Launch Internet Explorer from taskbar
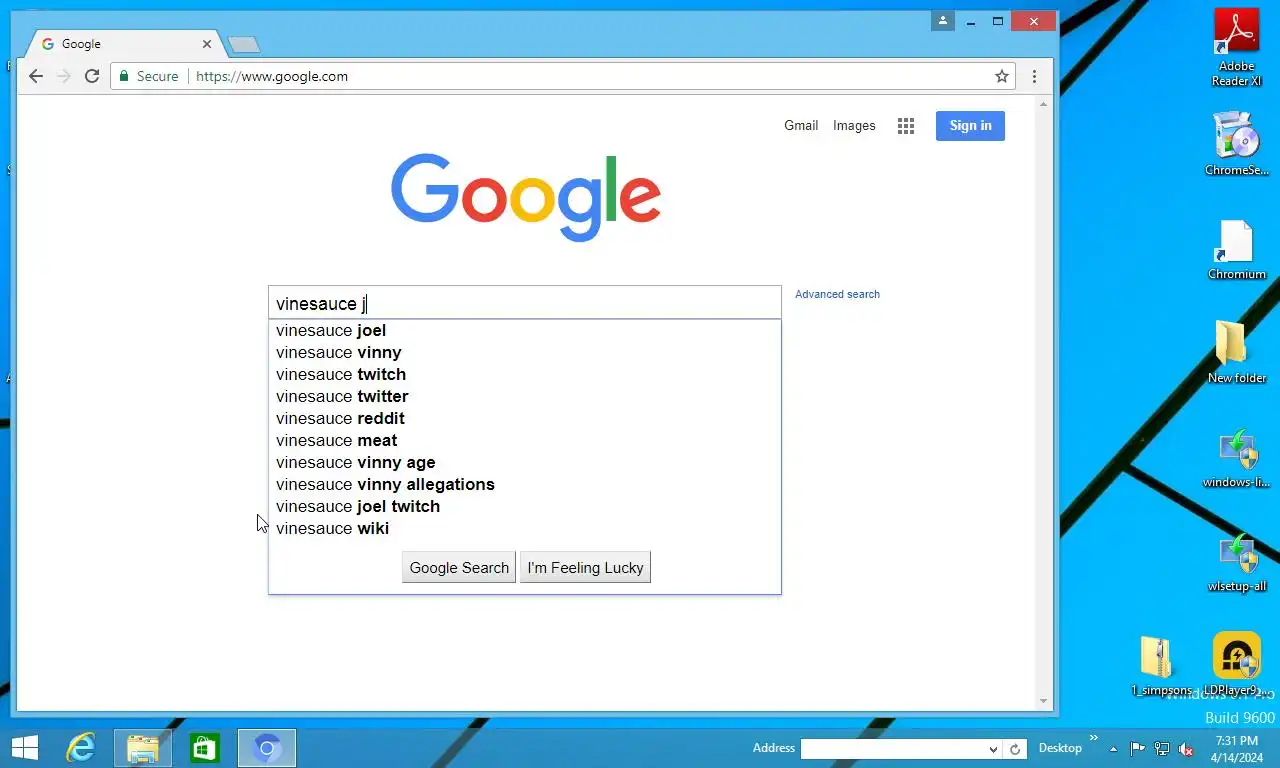The image size is (1280, 768). coord(81,748)
